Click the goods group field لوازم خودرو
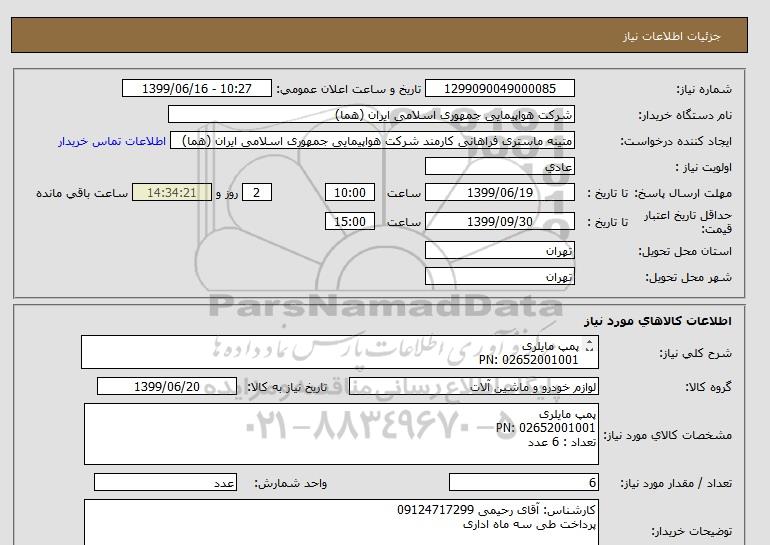 click(x=473, y=386)
